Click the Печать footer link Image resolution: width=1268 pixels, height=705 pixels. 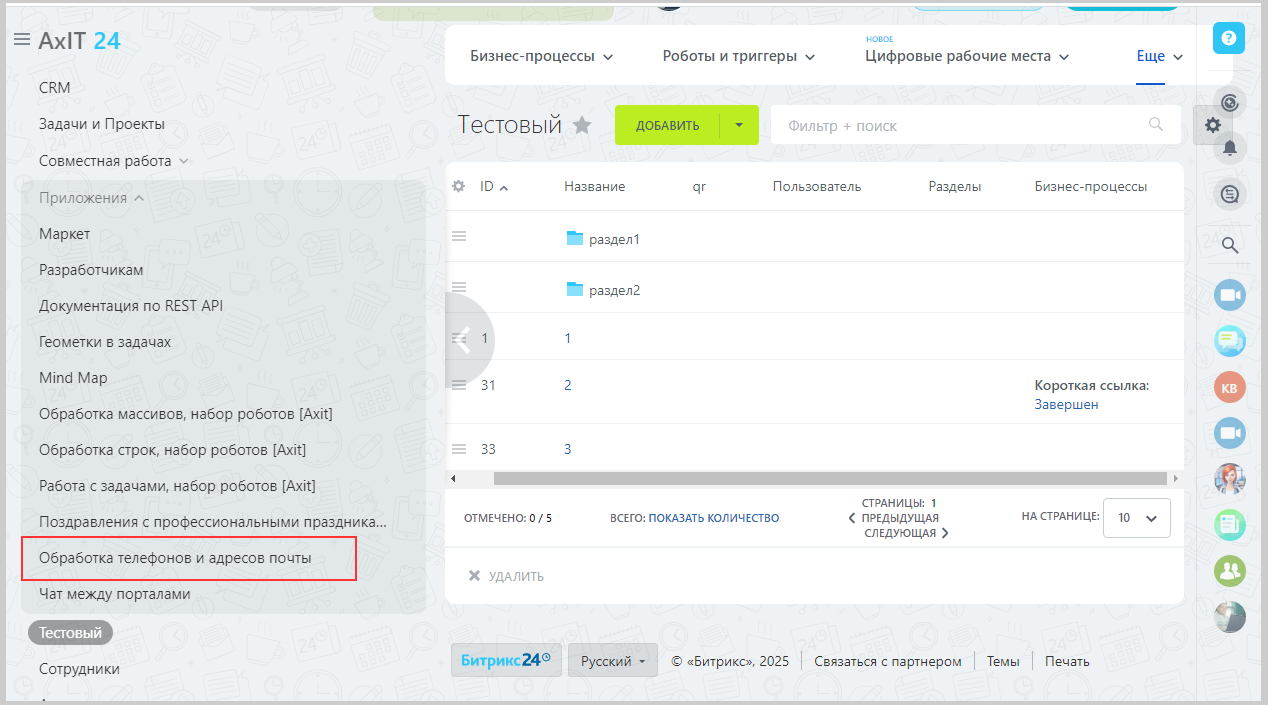[x=1067, y=661]
